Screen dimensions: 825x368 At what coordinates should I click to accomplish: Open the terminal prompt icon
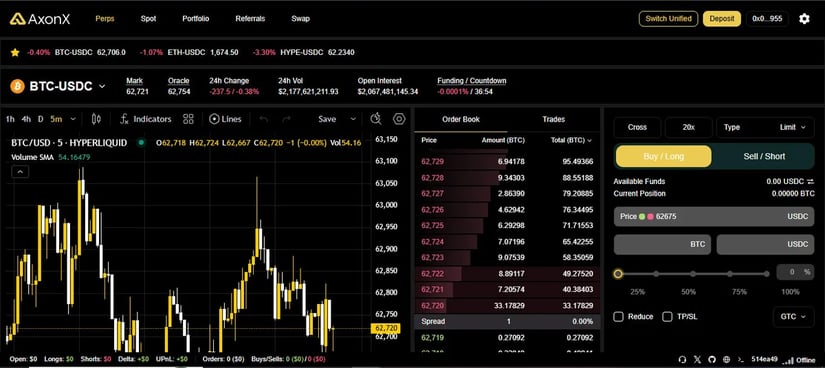point(741,359)
